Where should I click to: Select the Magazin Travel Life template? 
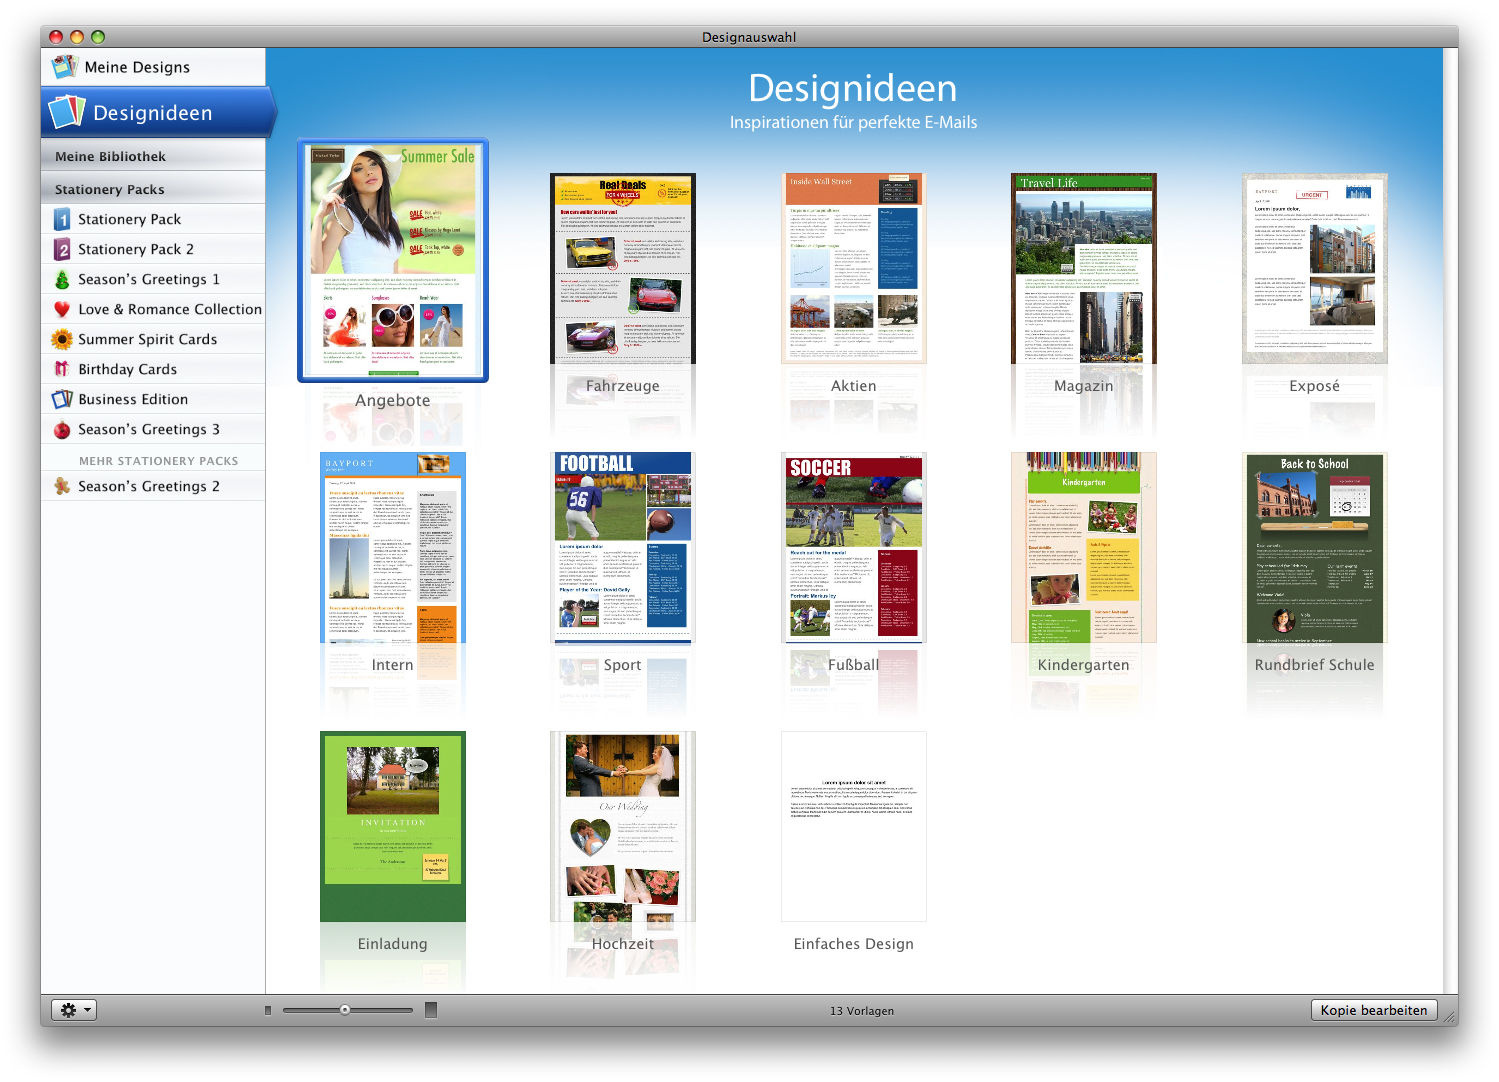1084,269
